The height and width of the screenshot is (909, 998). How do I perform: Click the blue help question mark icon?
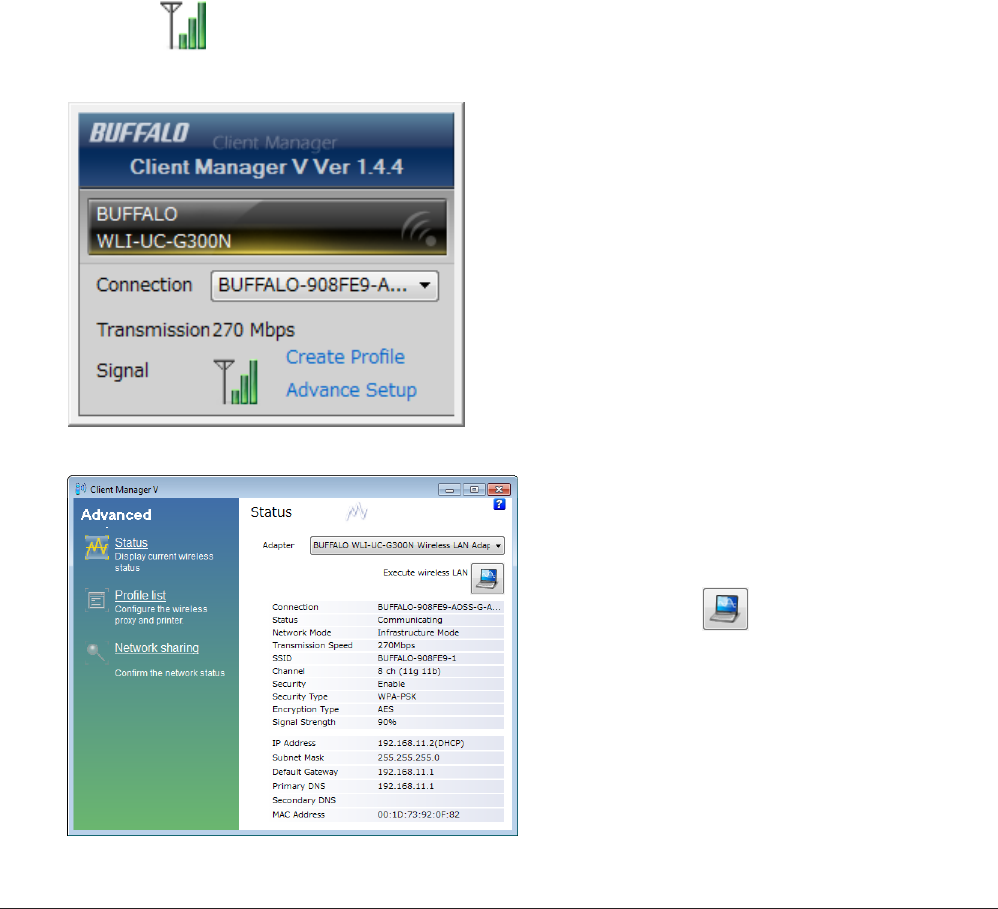[x=500, y=504]
